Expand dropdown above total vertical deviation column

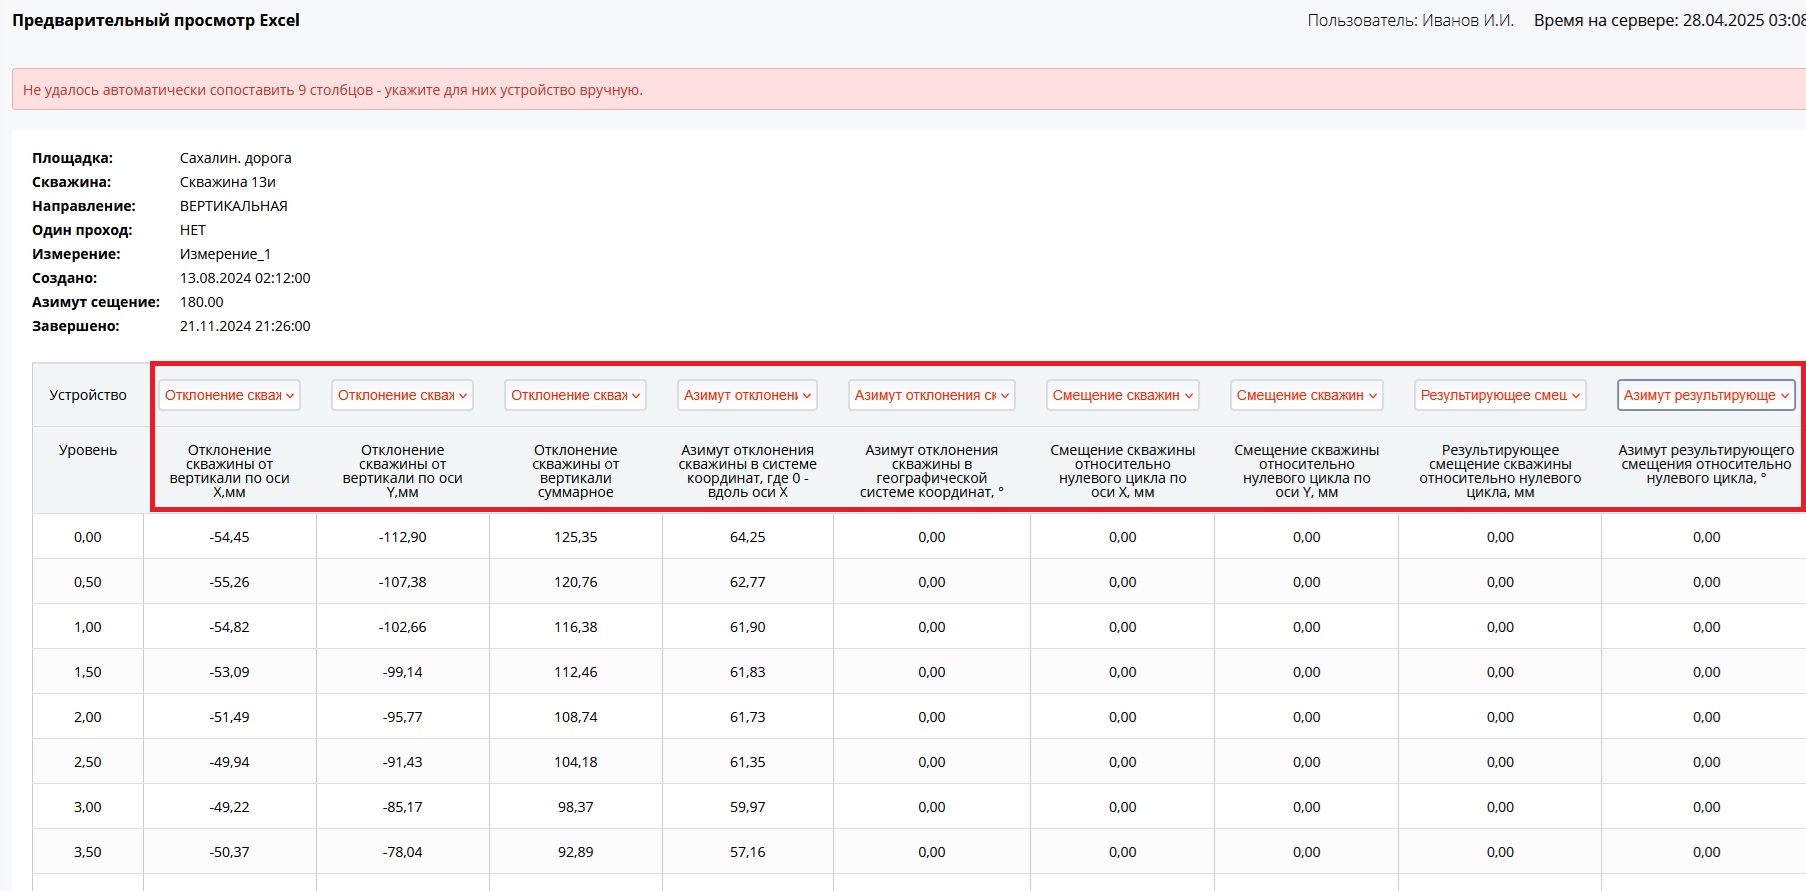(x=575, y=395)
